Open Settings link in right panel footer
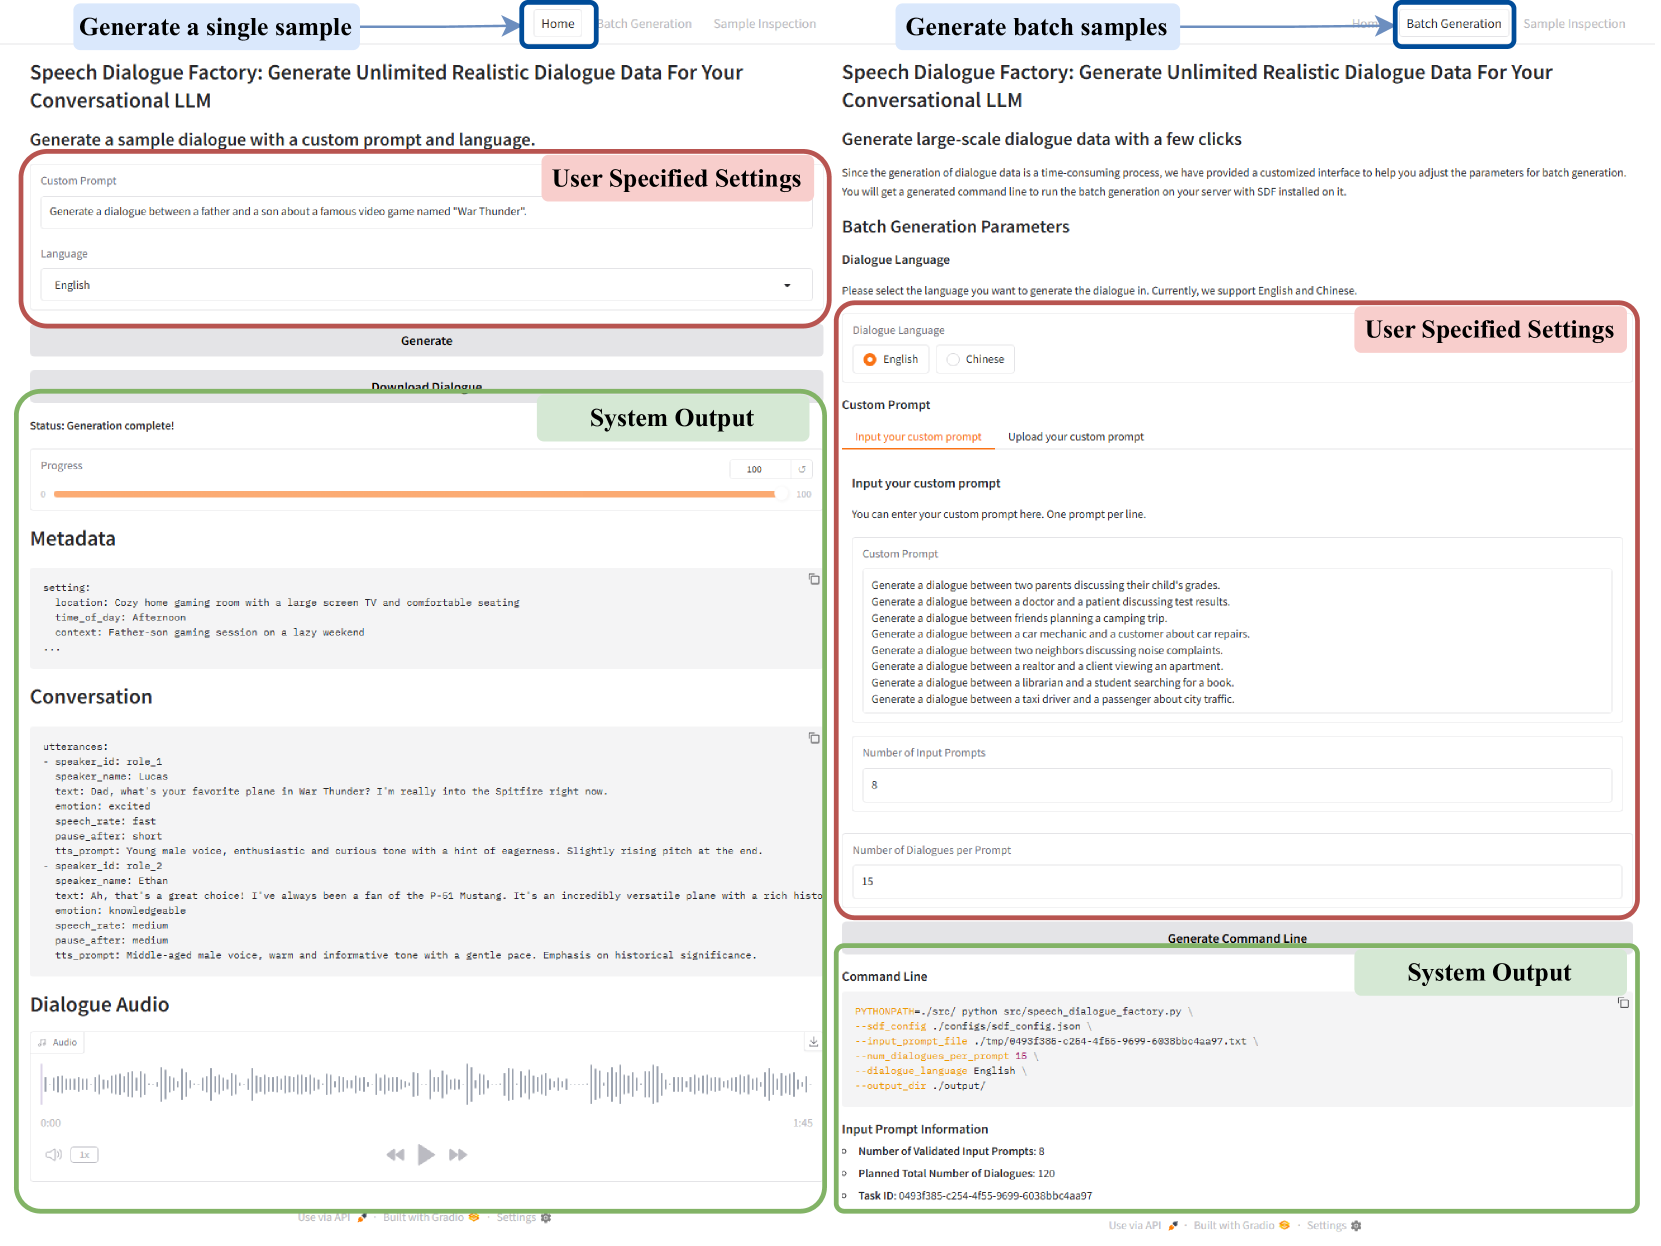This screenshot has height=1246, width=1661. (1334, 1226)
